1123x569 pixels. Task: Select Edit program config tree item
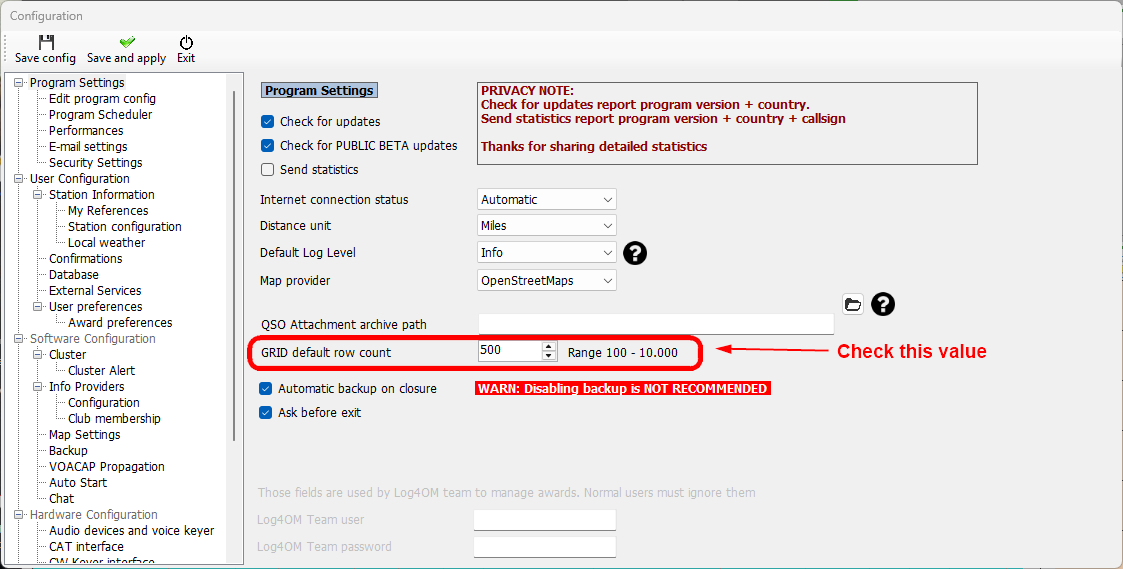[102, 99]
